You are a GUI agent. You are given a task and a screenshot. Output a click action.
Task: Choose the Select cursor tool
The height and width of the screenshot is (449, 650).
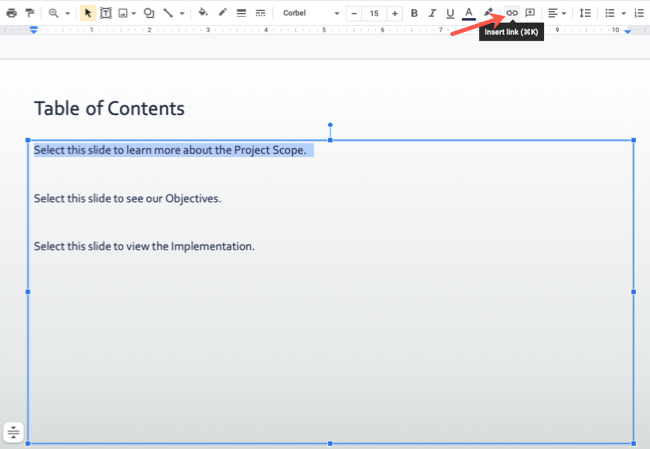coord(88,13)
